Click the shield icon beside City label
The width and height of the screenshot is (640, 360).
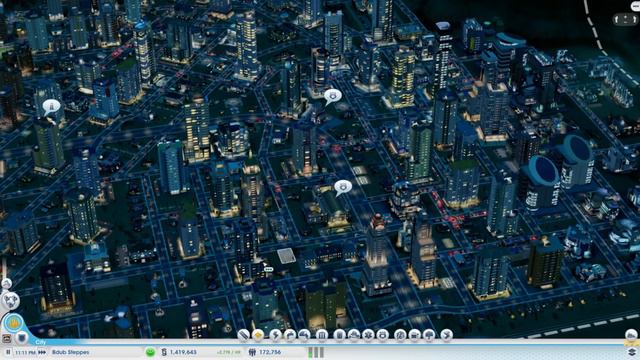pyautogui.click(x=22, y=338)
